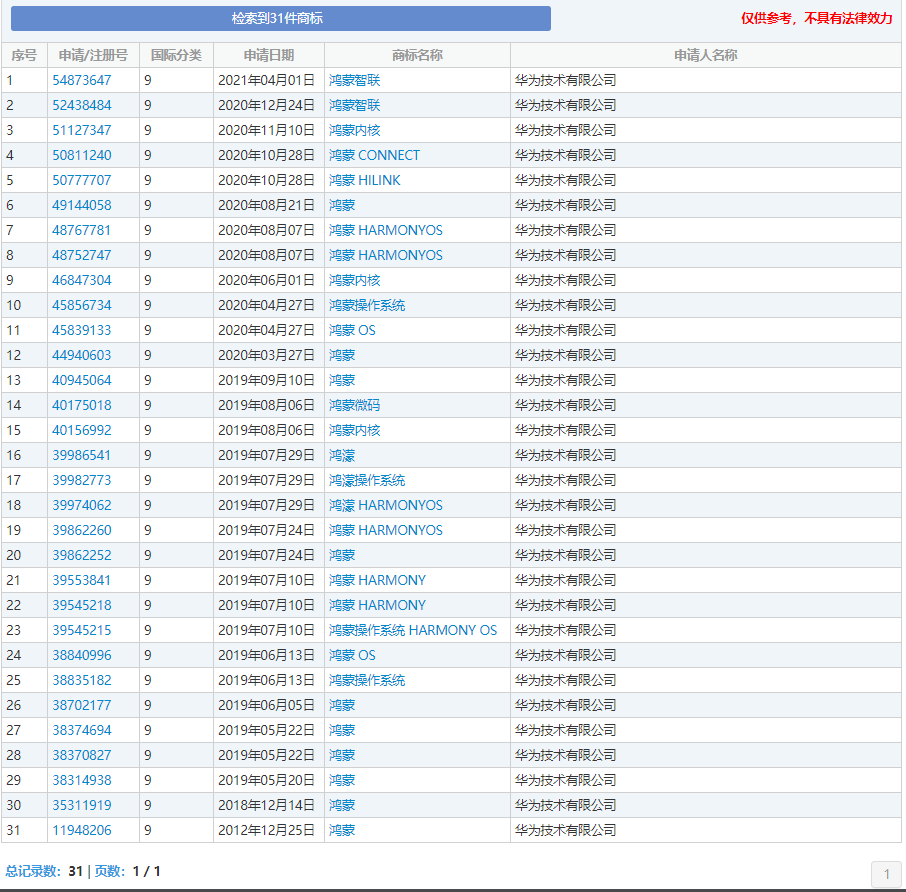
Task: Select the date 2018年12月14日
Action: (266, 805)
